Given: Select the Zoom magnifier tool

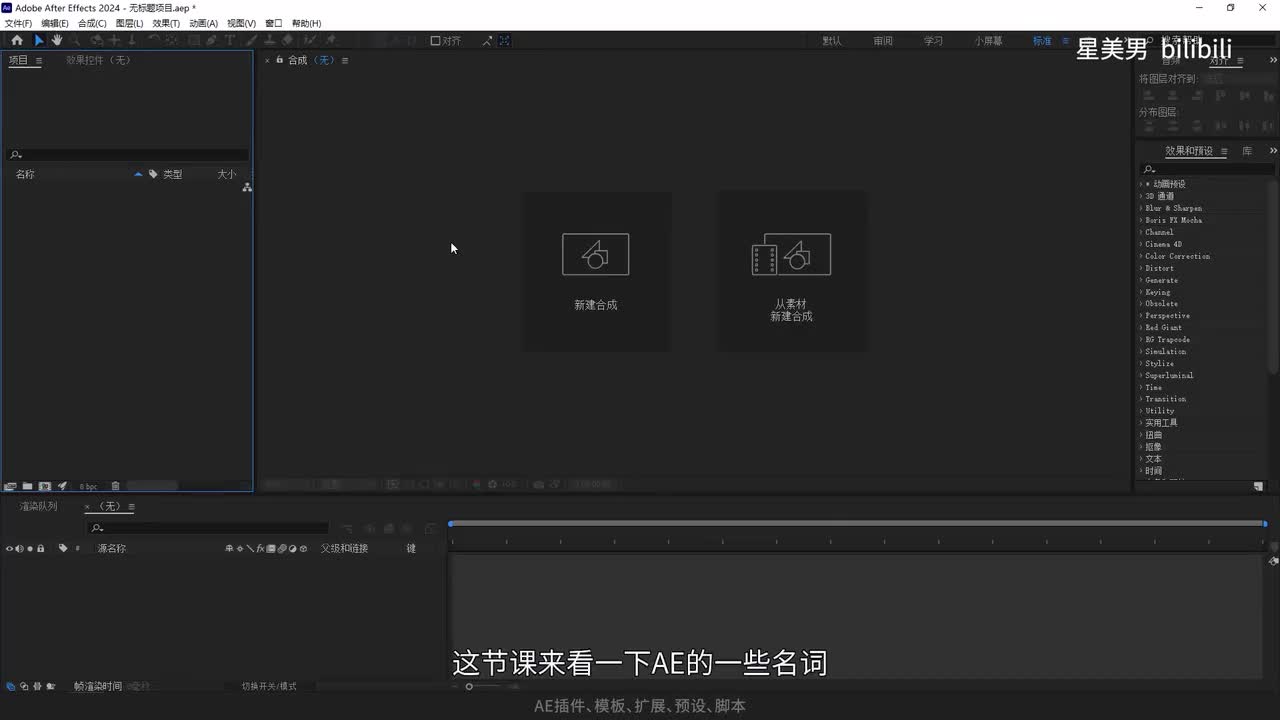Looking at the screenshot, I should coord(76,40).
